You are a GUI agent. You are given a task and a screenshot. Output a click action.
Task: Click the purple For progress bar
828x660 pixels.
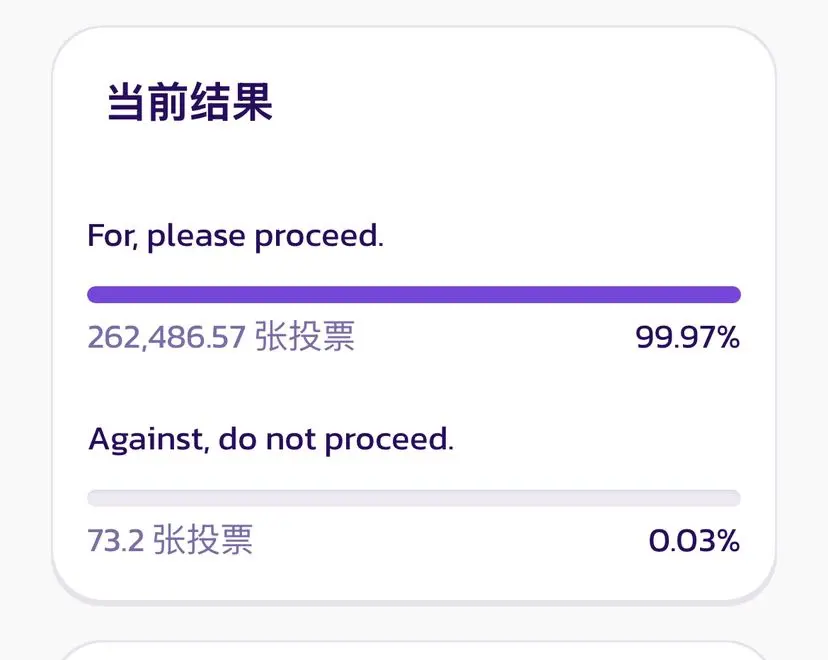point(414,294)
